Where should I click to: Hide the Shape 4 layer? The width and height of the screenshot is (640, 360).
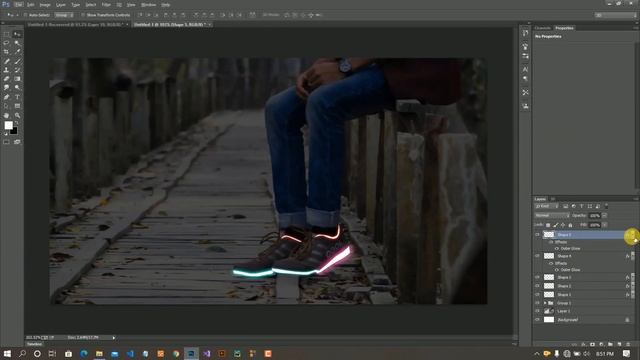(x=537, y=256)
